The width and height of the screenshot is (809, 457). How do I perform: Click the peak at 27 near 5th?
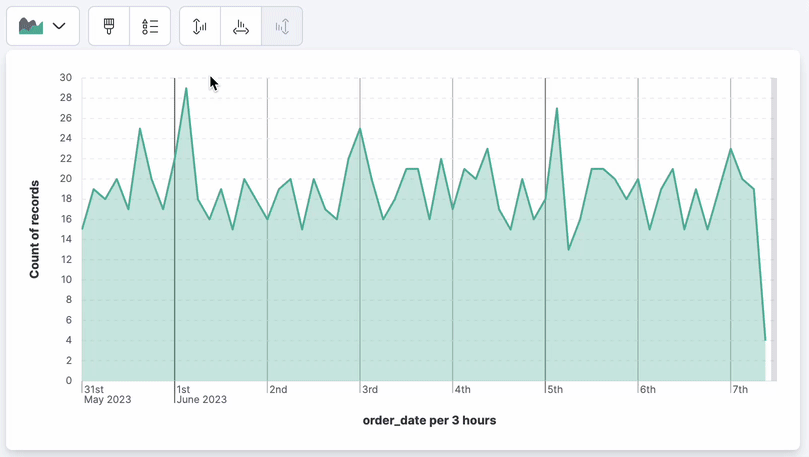pos(557,108)
